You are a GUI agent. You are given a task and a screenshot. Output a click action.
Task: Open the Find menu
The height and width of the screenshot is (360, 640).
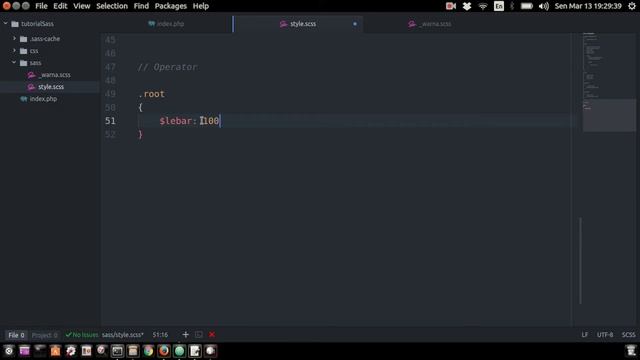(141, 6)
